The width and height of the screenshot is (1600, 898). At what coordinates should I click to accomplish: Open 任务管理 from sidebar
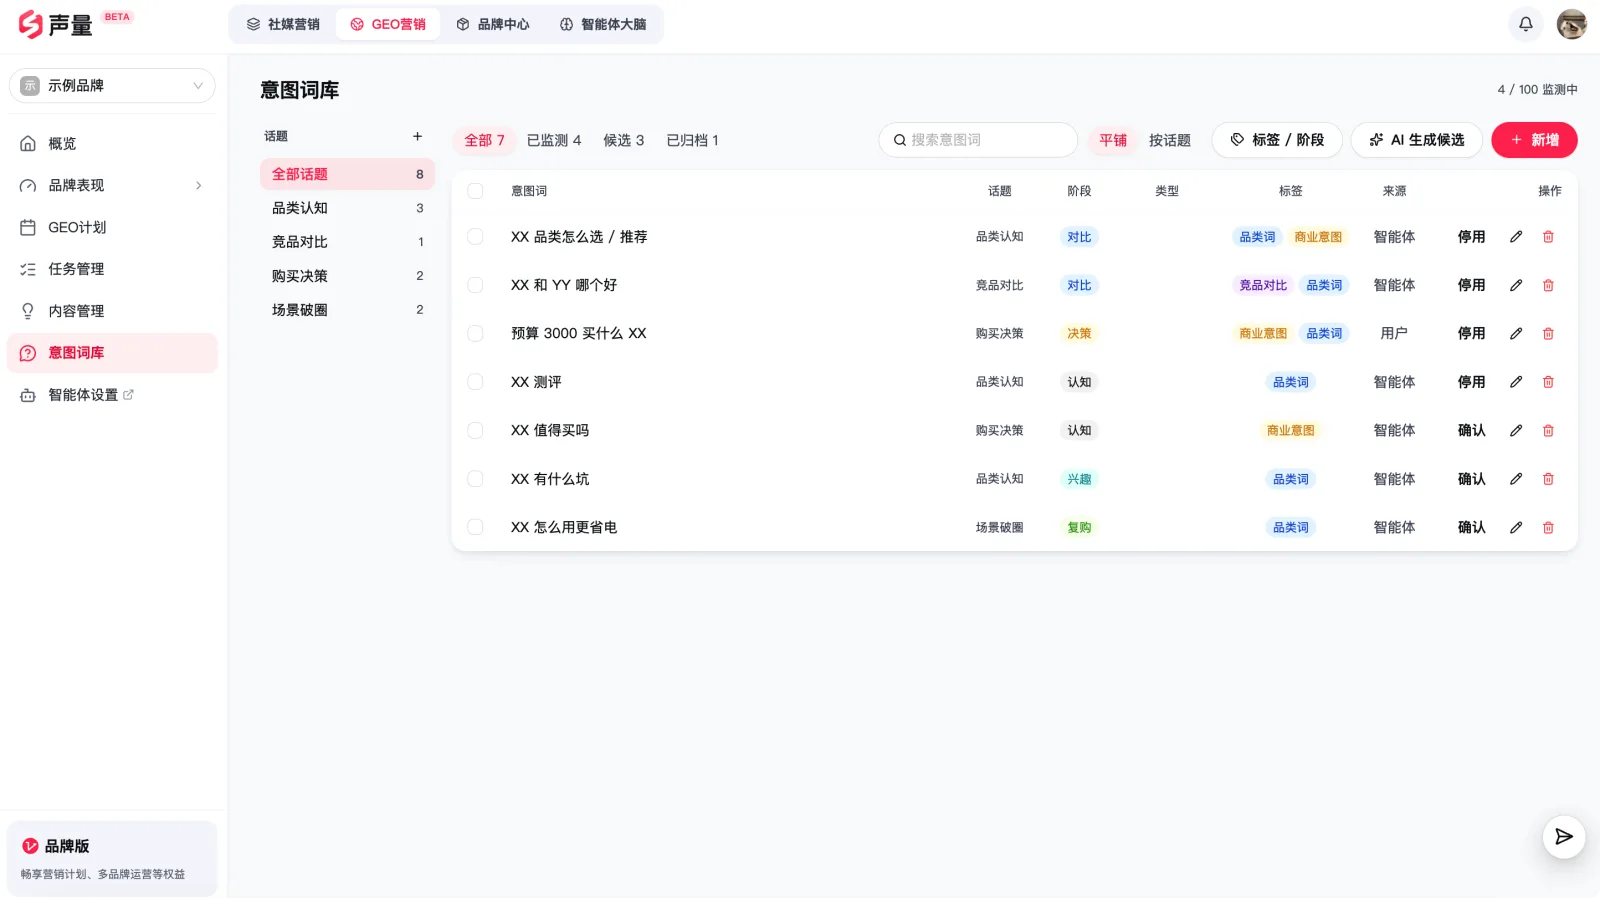112,269
